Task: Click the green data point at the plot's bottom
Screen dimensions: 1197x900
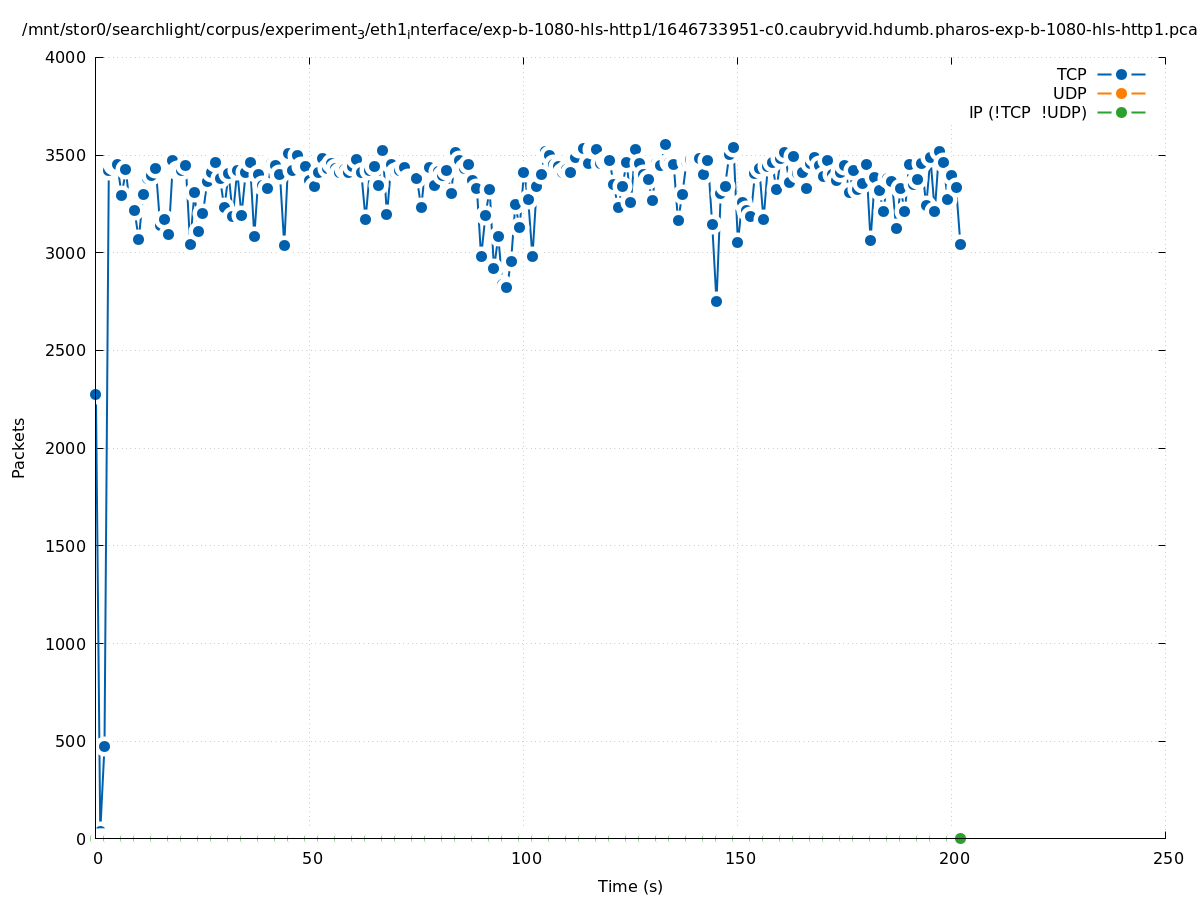Action: 960,838
